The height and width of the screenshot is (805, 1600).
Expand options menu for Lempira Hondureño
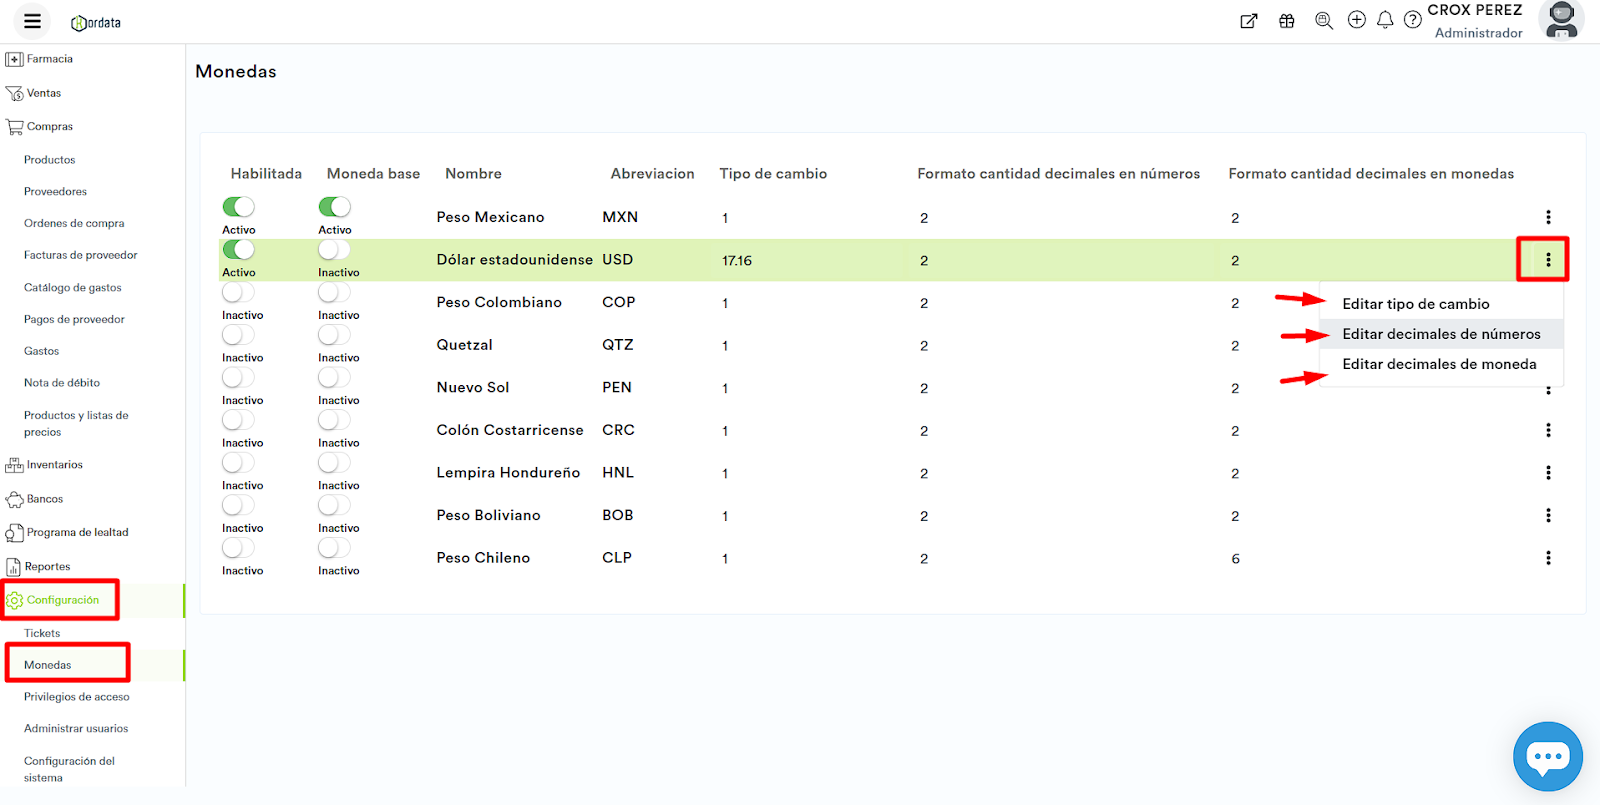coord(1548,473)
